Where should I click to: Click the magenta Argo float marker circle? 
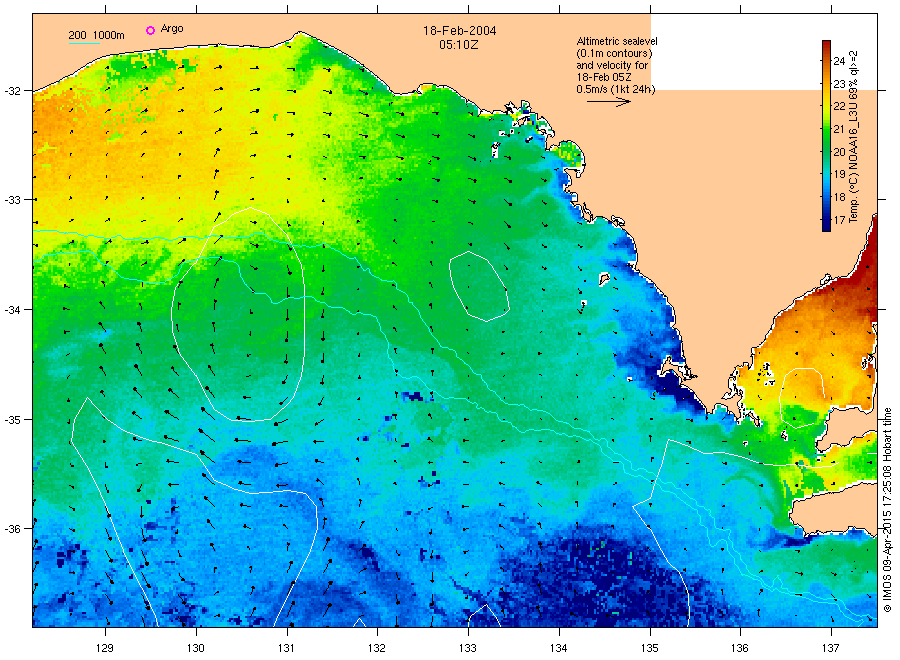click(150, 30)
